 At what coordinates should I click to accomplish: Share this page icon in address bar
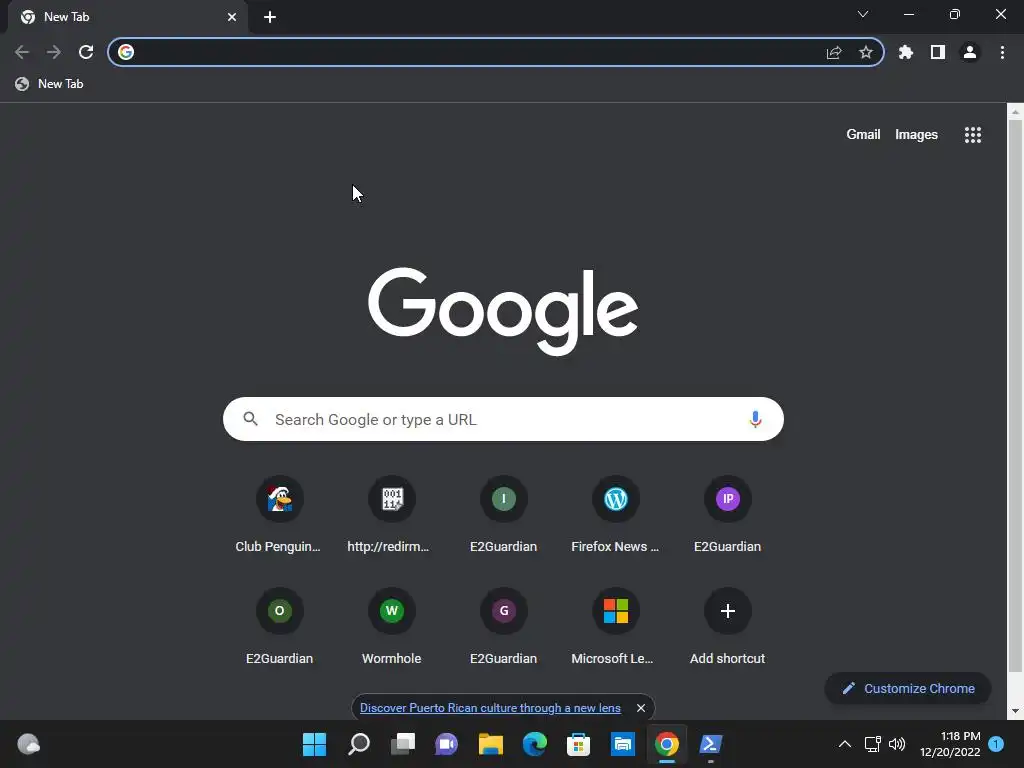[x=834, y=52]
